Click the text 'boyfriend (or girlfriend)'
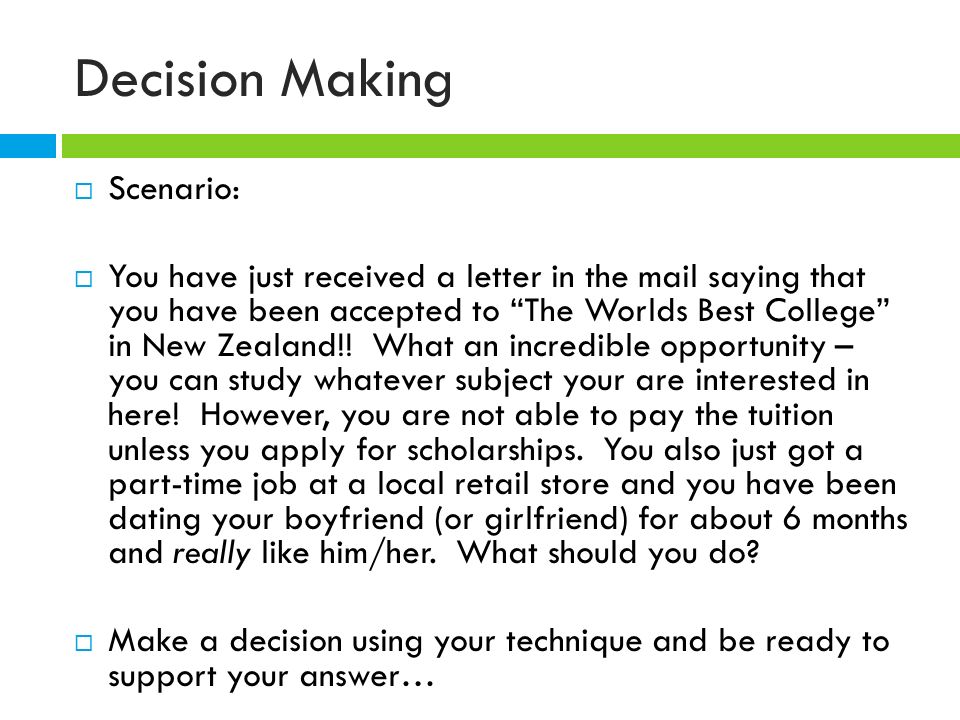This screenshot has height=720, width=960. click(456, 519)
